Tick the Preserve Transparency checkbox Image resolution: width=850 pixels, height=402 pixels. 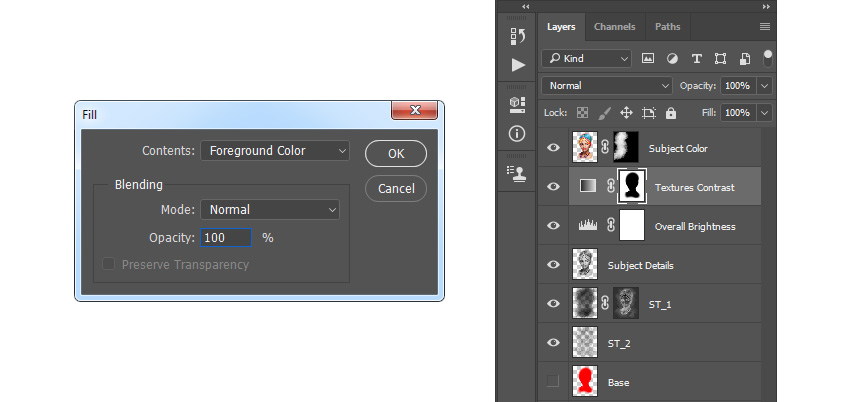pos(108,264)
